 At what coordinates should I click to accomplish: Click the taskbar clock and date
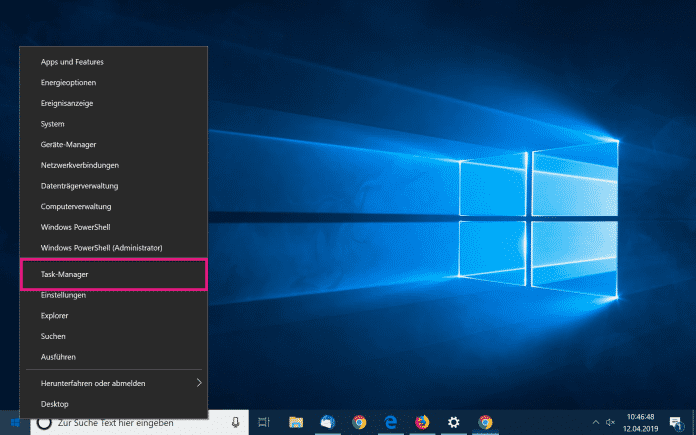[641, 422]
